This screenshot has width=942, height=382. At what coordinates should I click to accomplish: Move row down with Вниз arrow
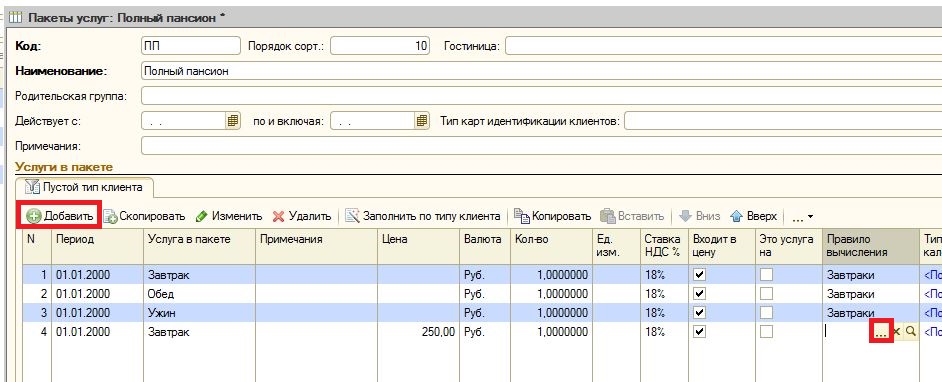pos(700,216)
